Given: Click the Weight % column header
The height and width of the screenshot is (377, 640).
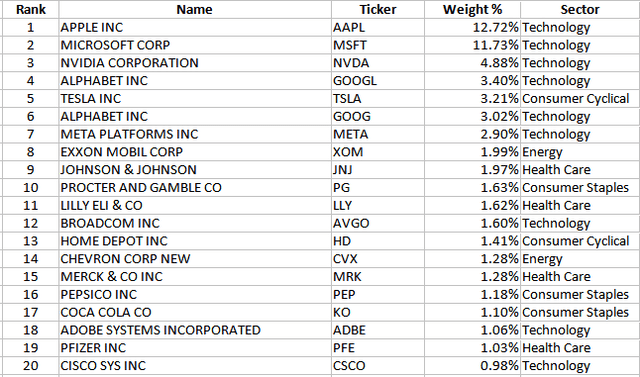Looking at the screenshot, I should (x=472, y=9).
